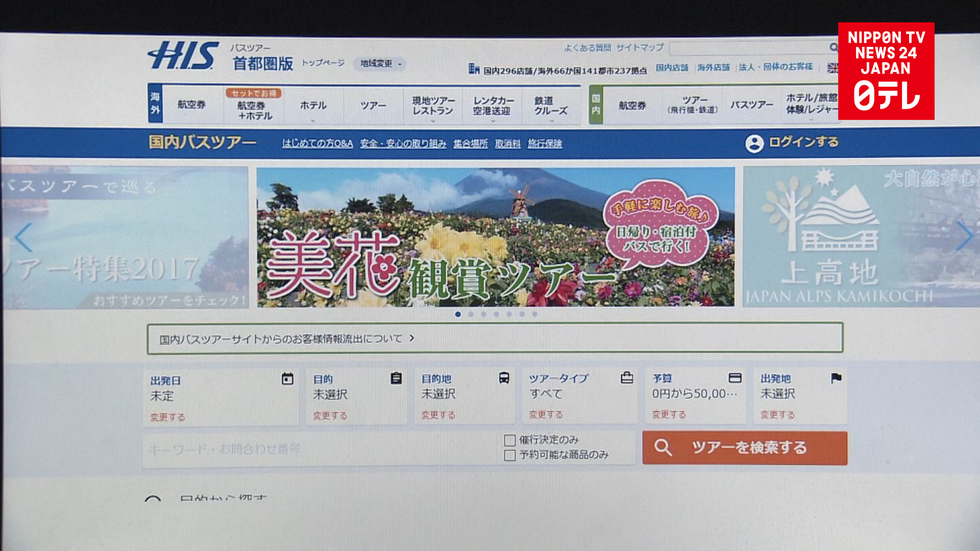980x551 pixels.
Task: Click the よくある質問 link
Action: (x=588, y=47)
